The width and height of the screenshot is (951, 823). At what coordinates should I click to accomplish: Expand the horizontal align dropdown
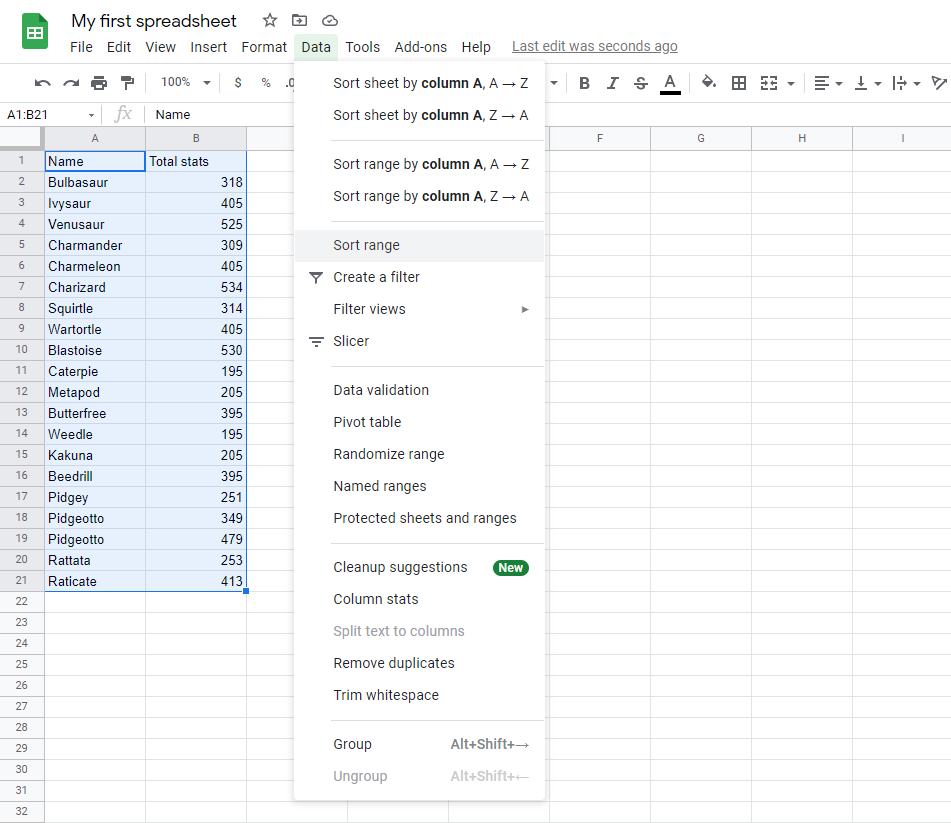[x=827, y=83]
